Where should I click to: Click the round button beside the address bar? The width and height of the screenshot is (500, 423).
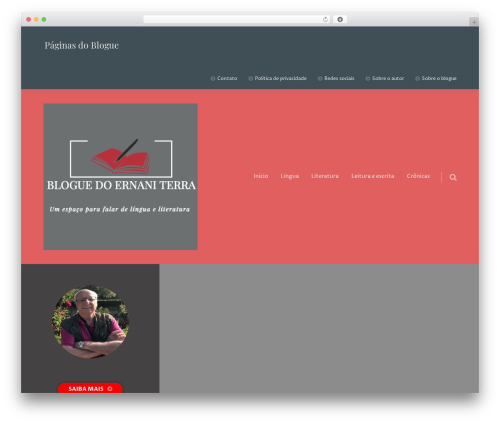pos(340,20)
